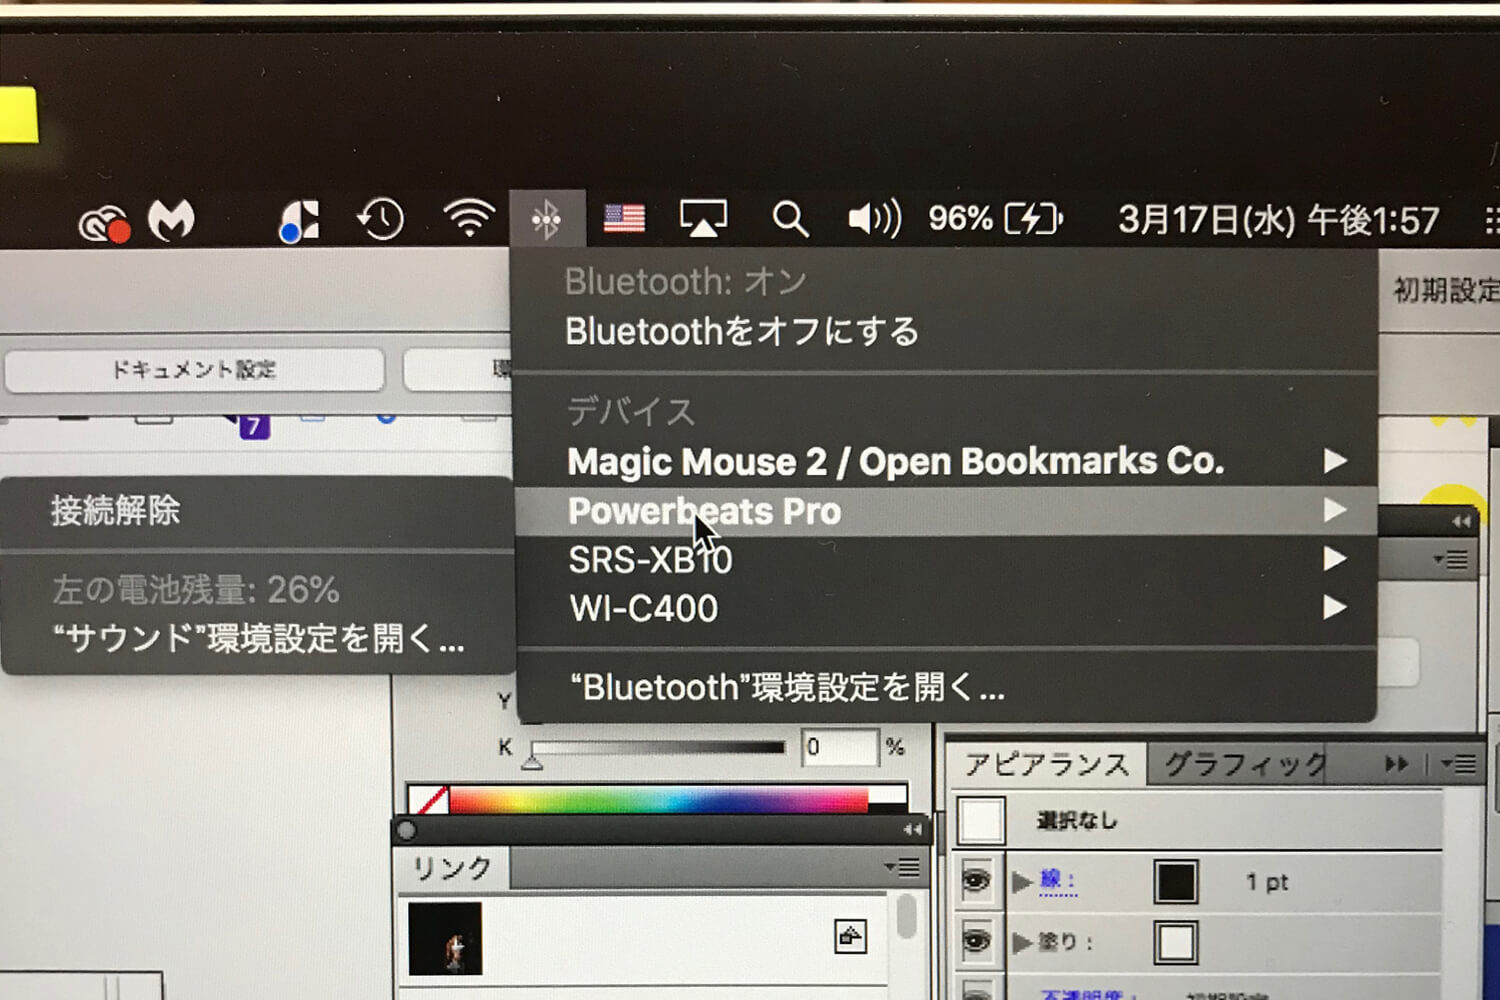The image size is (1500, 1000).
Task: Open the Wi-Fi menu
Action: (469, 219)
